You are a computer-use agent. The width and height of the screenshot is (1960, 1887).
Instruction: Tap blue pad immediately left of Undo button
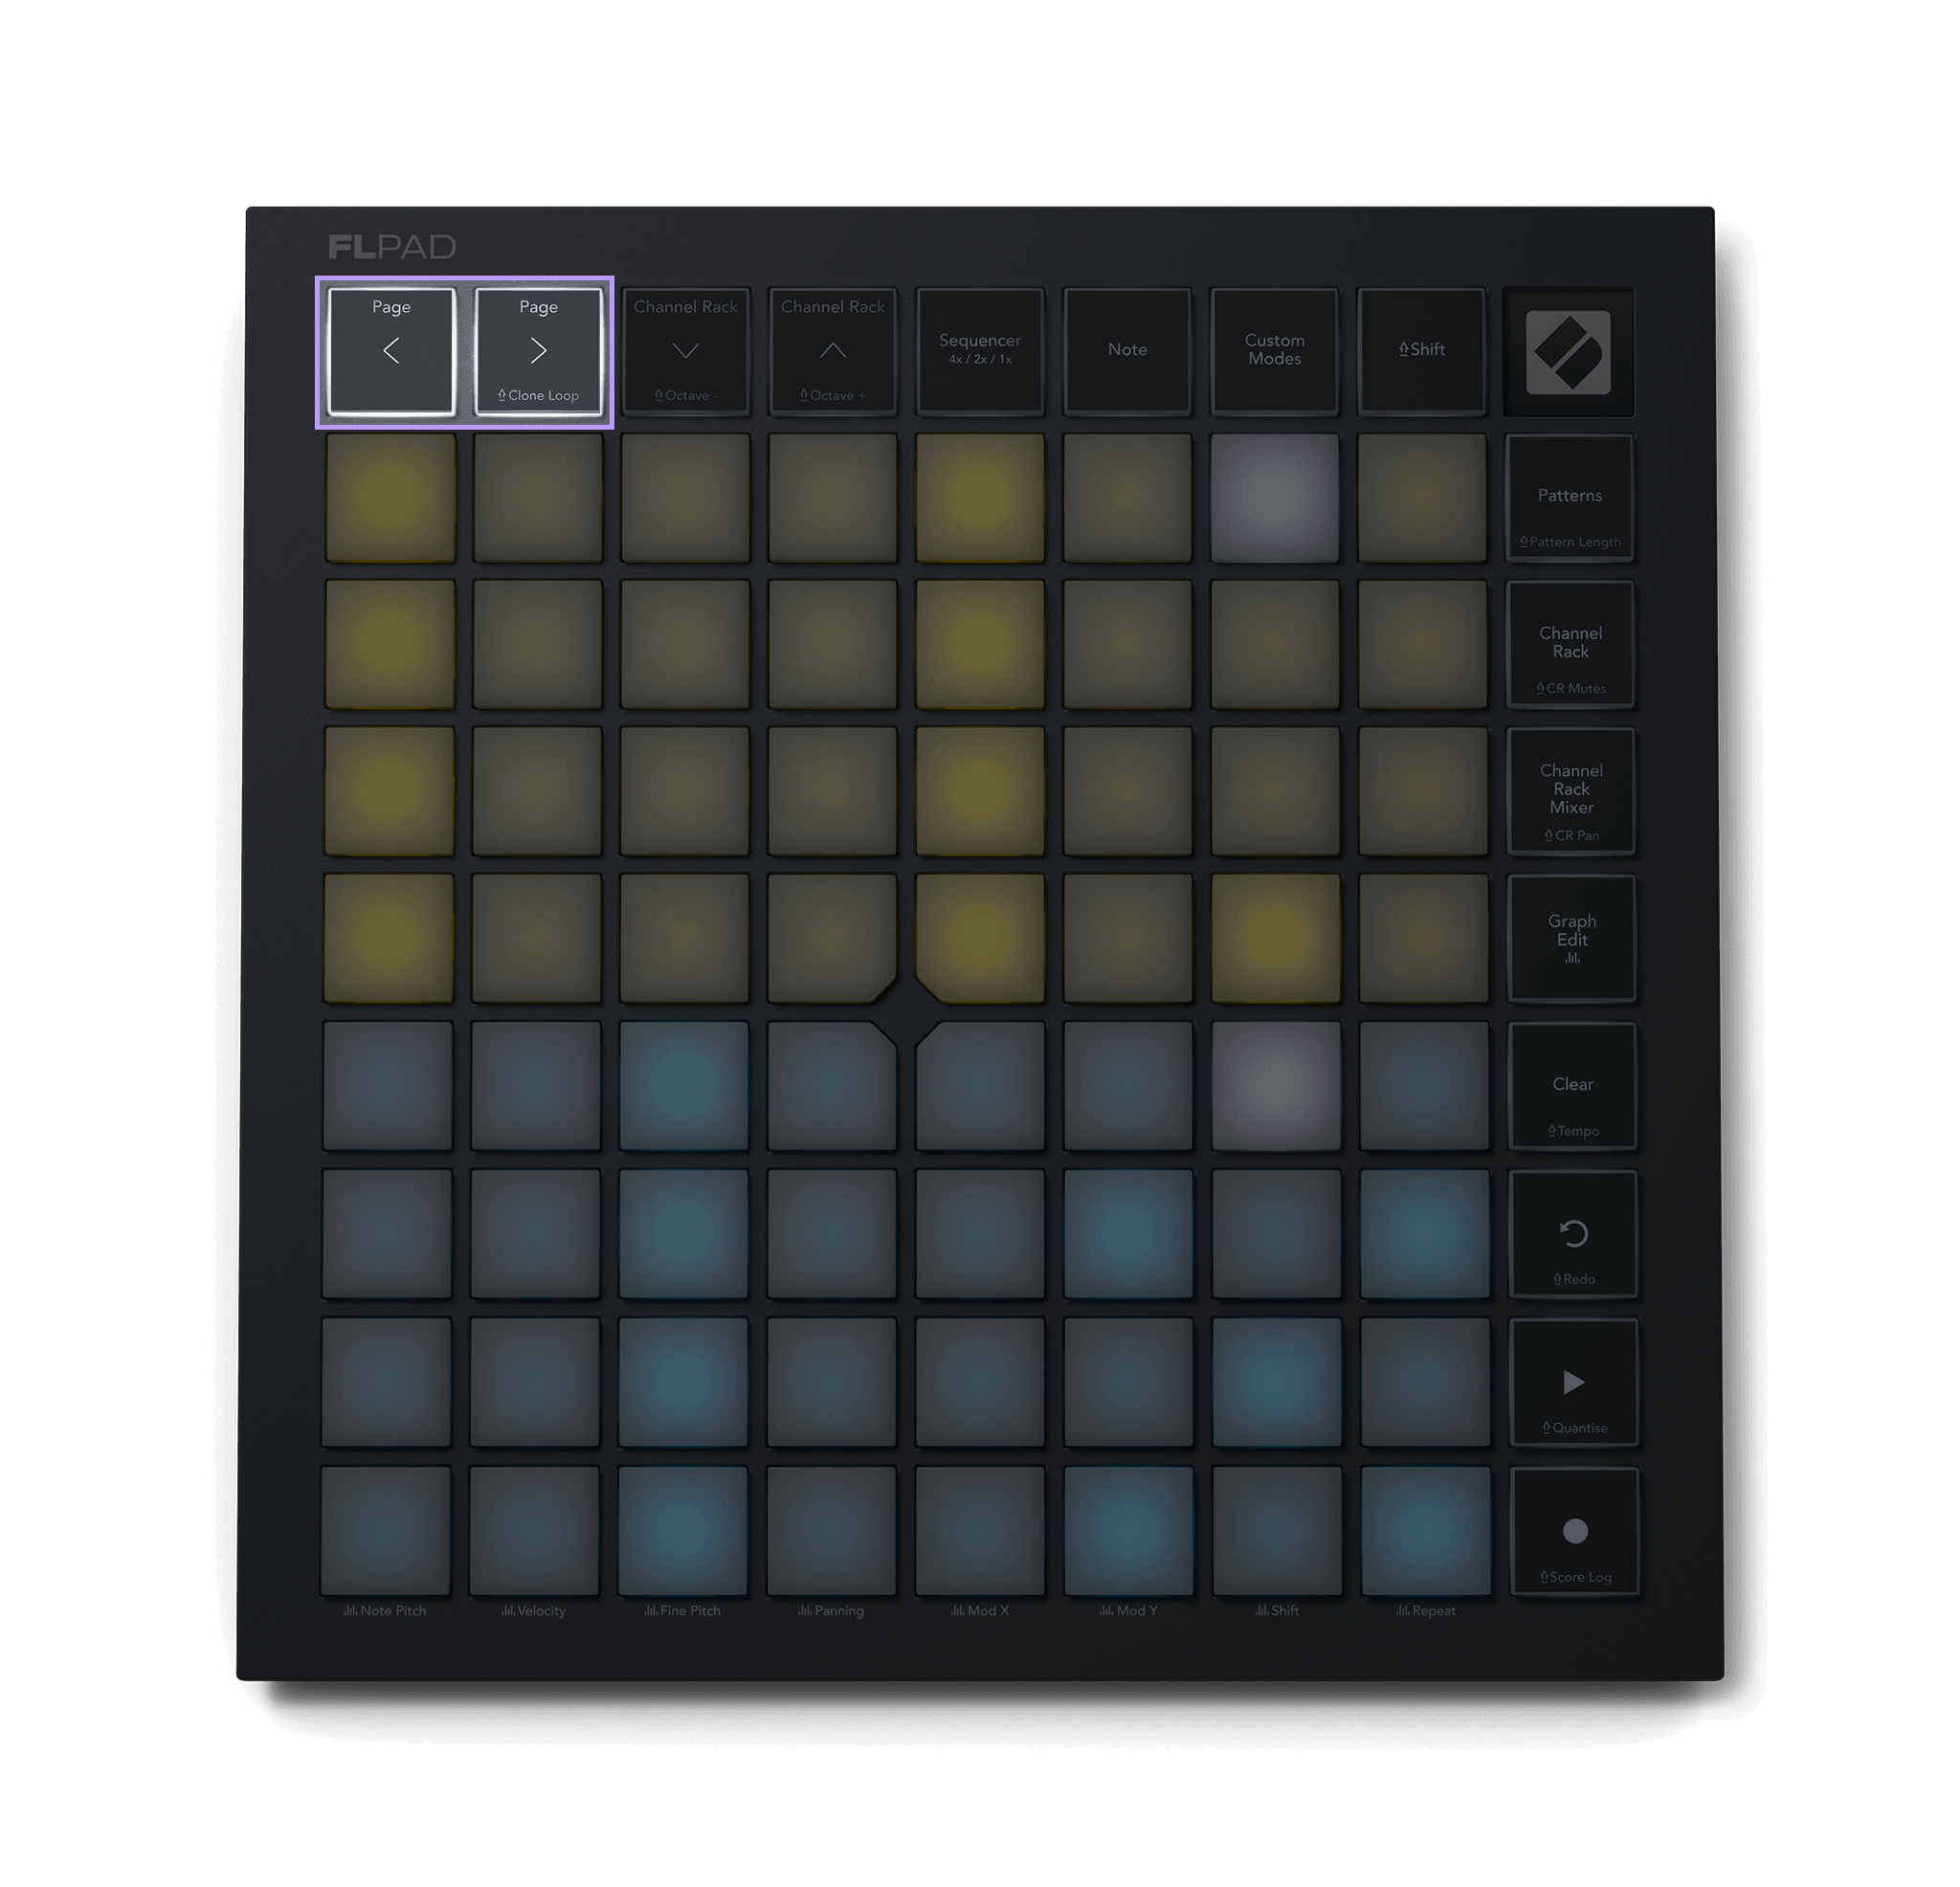[x=1424, y=1234]
